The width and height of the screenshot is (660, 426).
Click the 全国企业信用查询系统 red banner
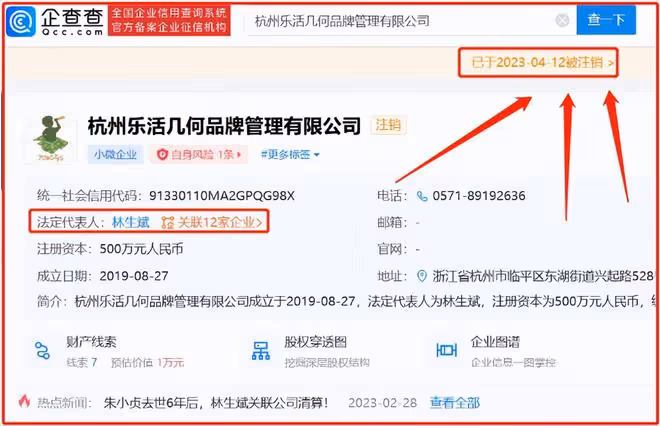[169, 20]
